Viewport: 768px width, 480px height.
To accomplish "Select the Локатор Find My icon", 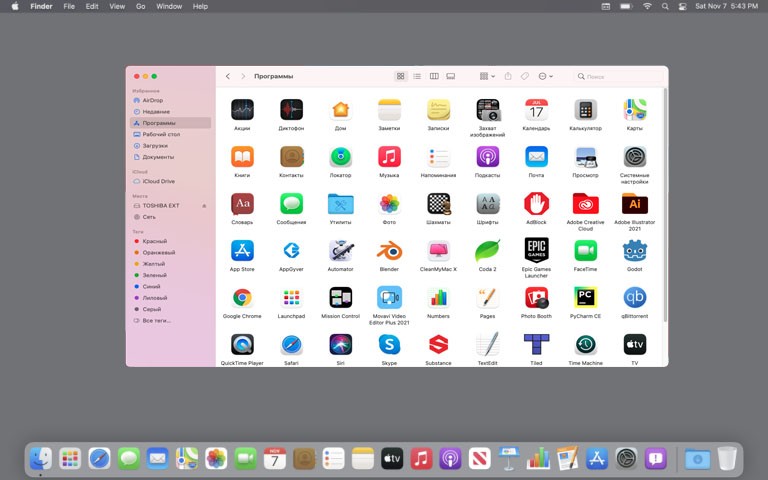I will tap(340, 157).
